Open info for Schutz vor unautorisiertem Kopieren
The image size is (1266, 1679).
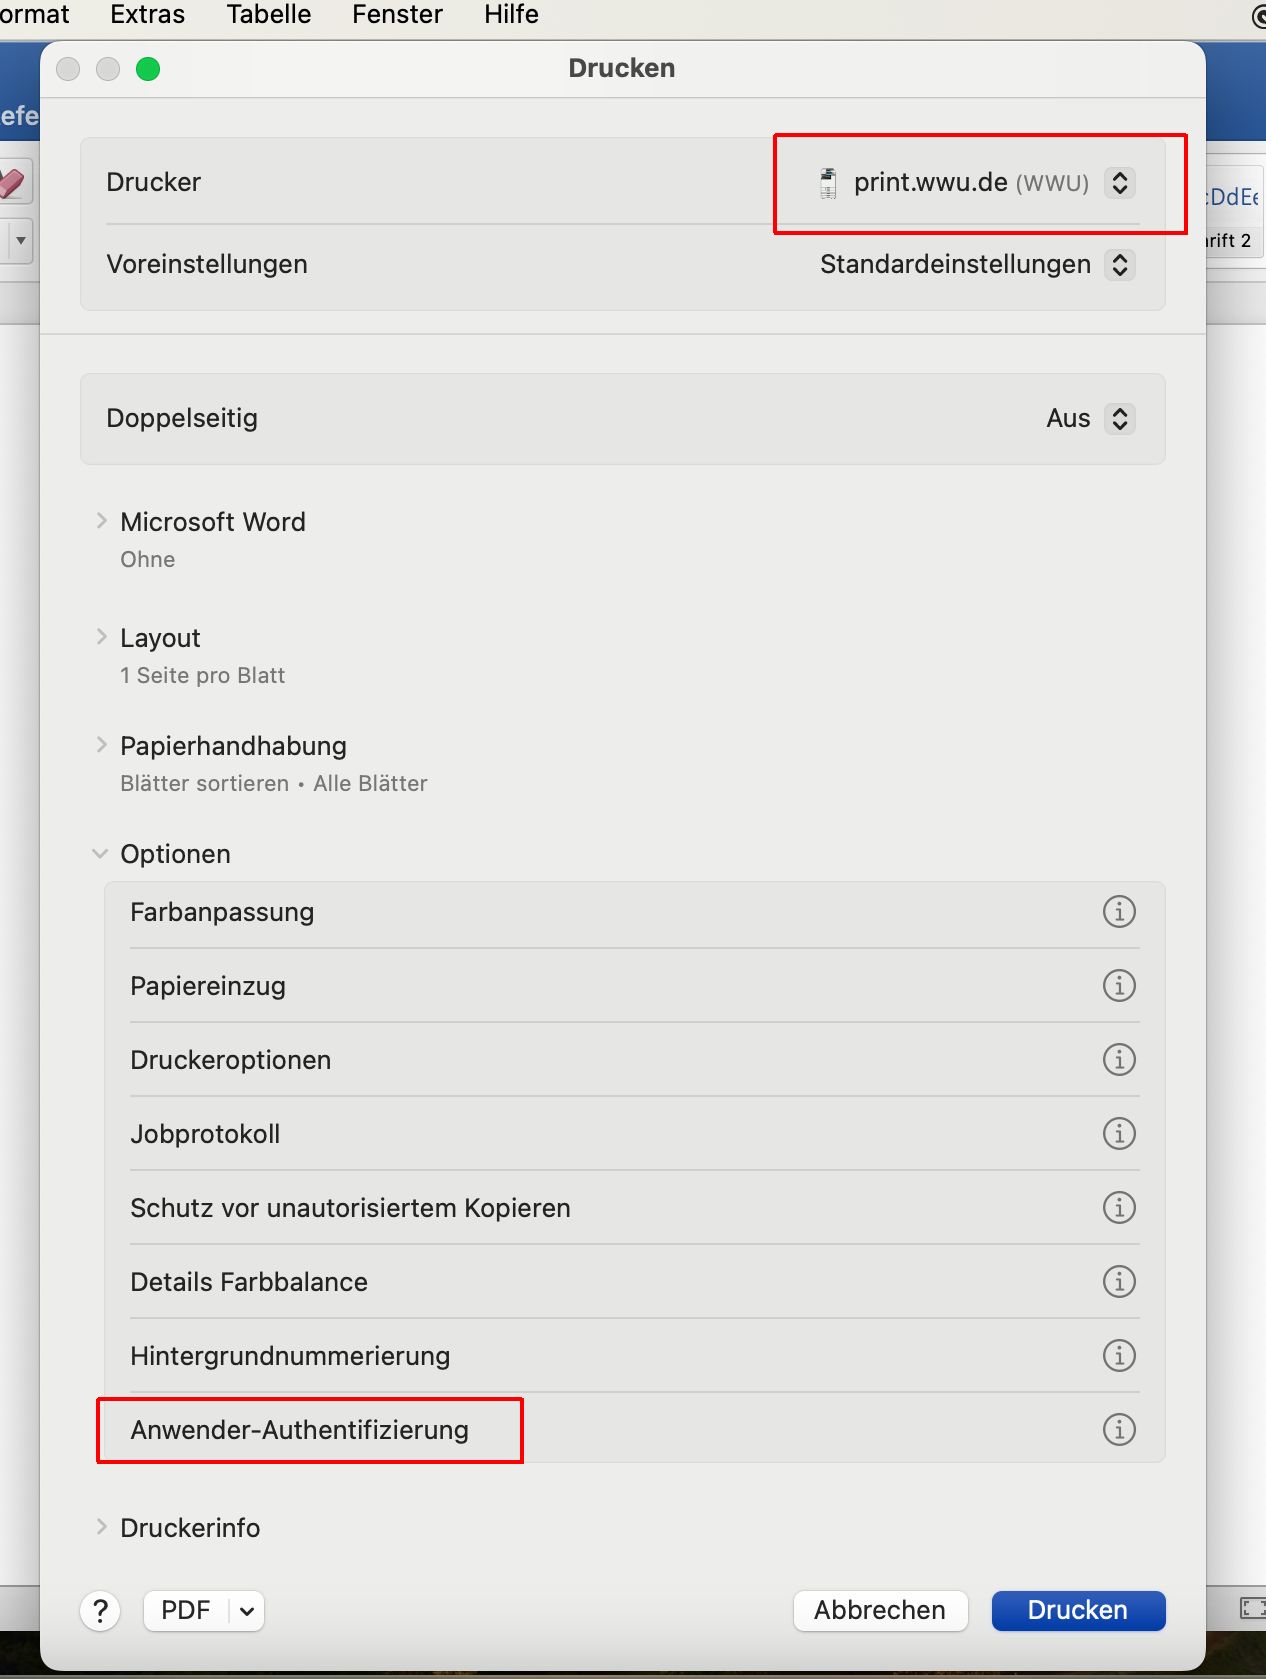pos(1119,1208)
